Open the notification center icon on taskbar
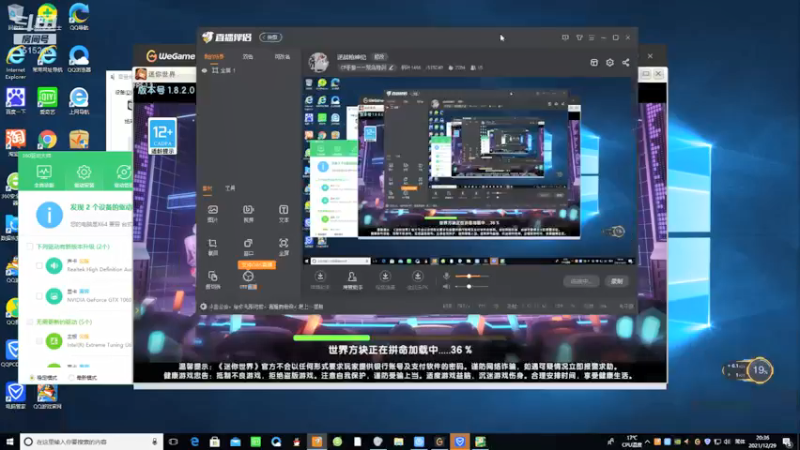800x450 pixels. 788,442
